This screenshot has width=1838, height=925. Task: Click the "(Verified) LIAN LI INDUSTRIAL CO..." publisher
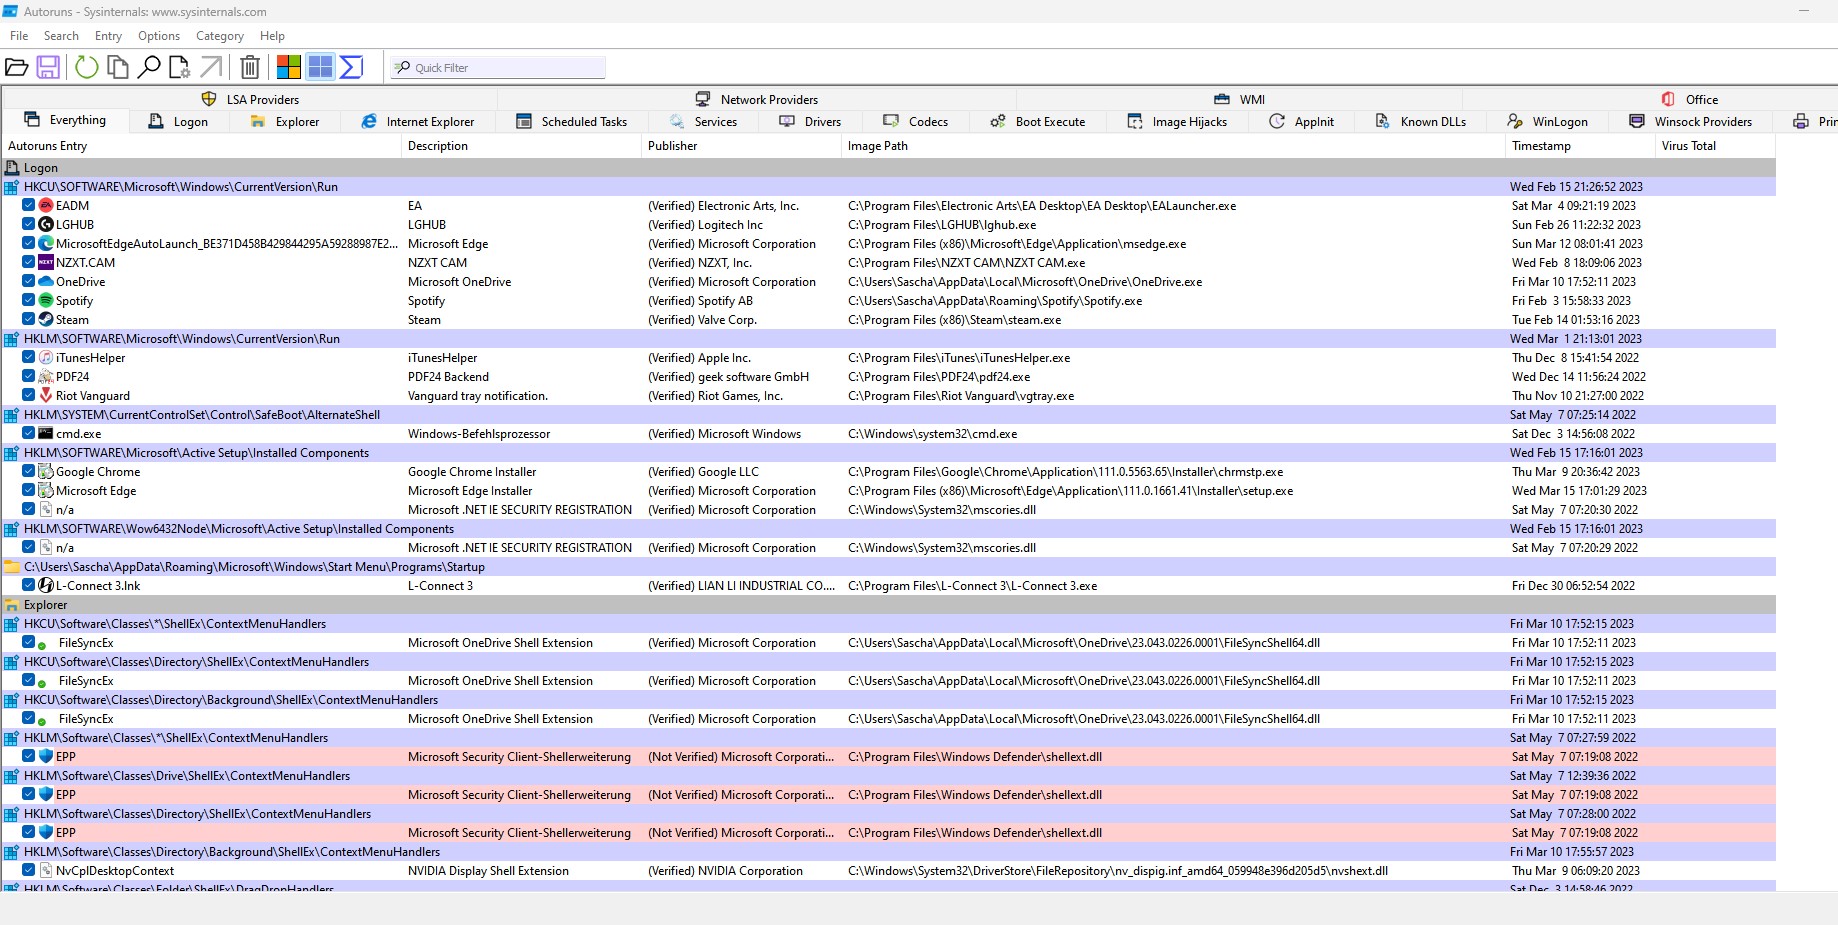point(741,586)
